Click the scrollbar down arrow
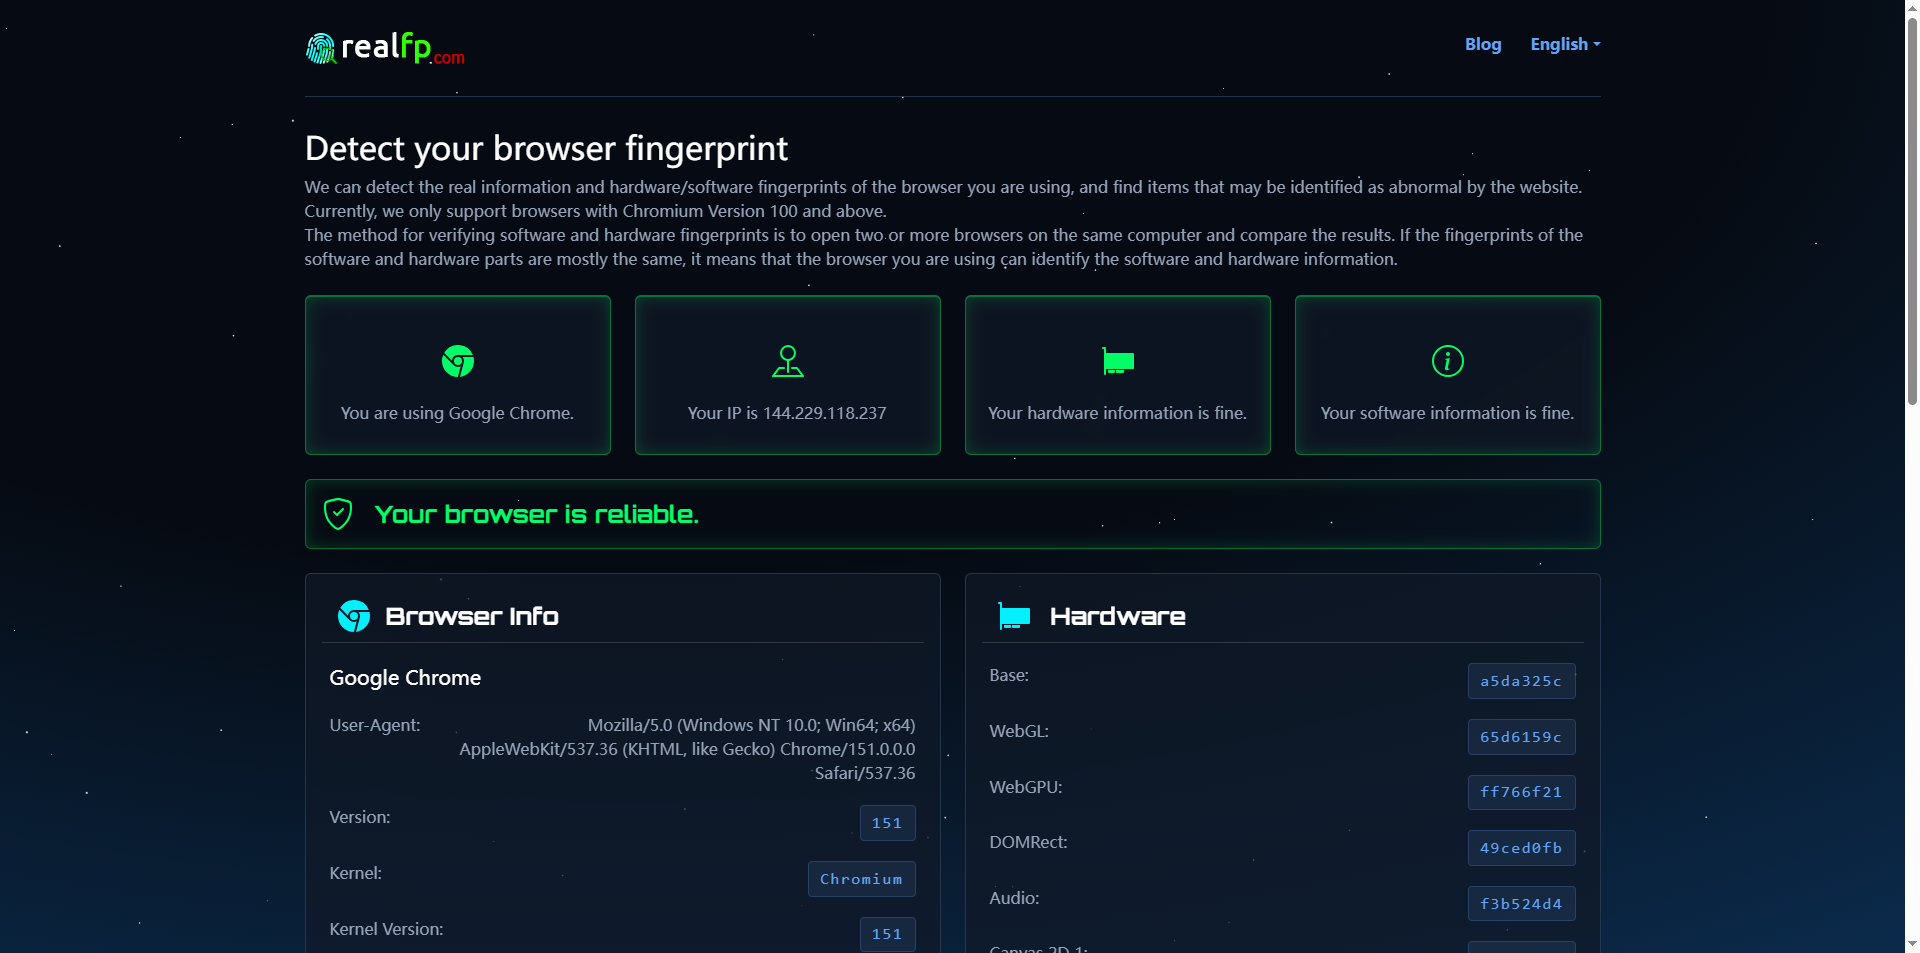The width and height of the screenshot is (1920, 953). 1912,944
